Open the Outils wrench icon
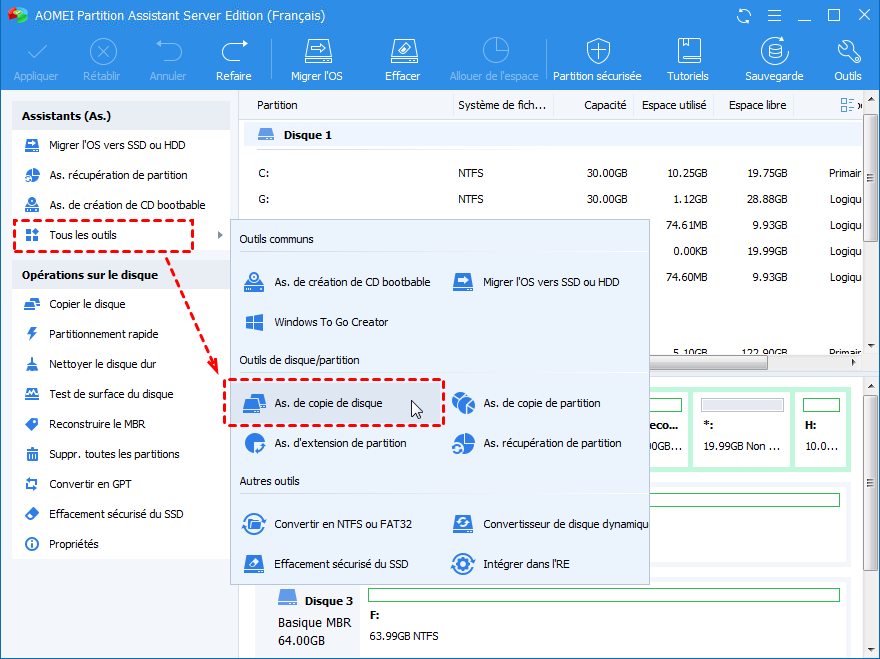The image size is (880, 659). pyautogui.click(x=848, y=52)
